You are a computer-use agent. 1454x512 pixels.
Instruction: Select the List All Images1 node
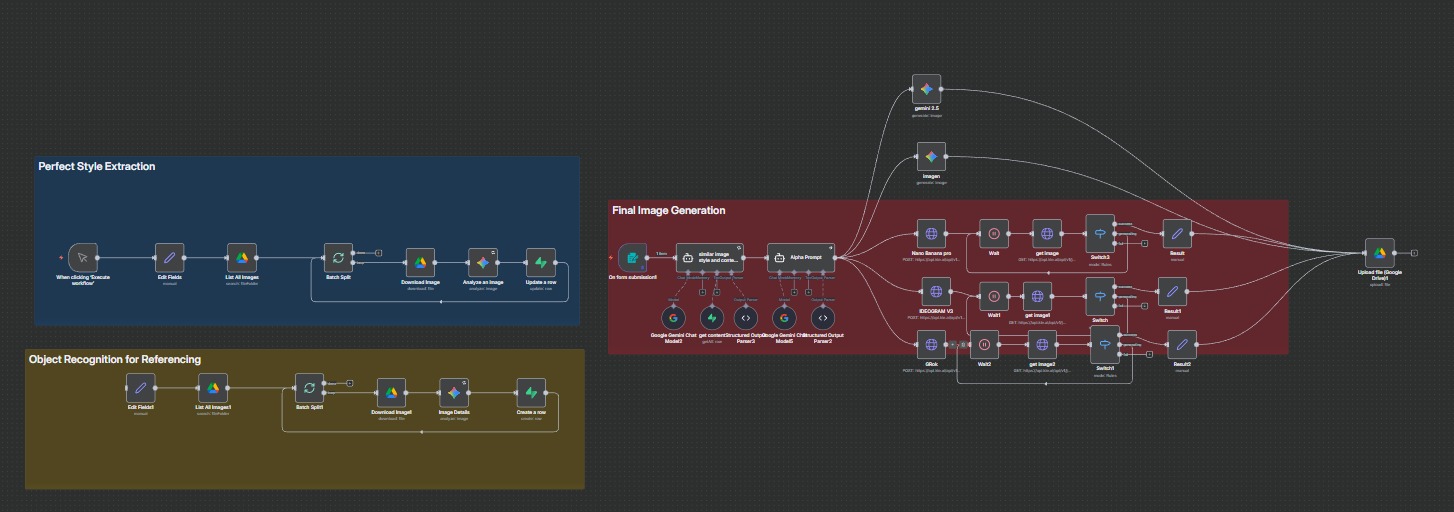[x=213, y=388]
